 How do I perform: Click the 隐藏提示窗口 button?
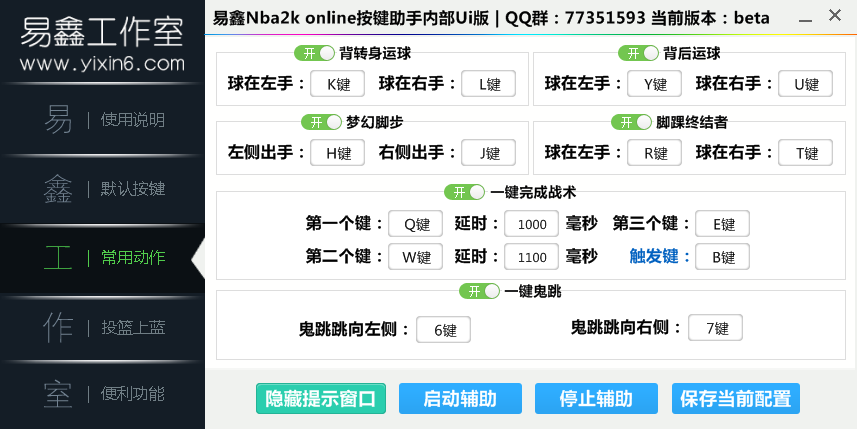coord(320,398)
